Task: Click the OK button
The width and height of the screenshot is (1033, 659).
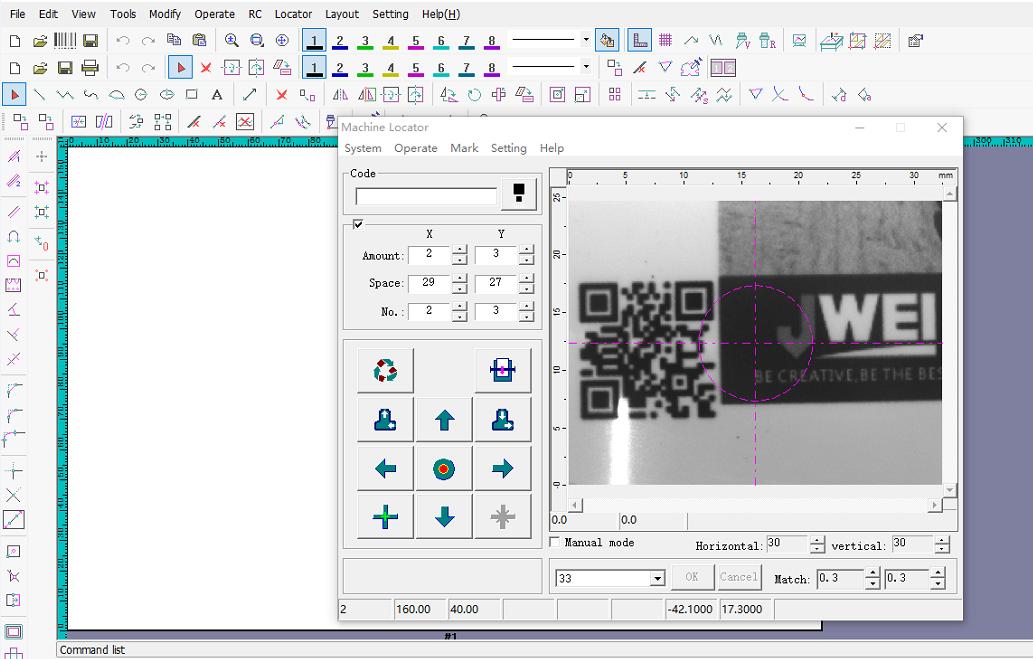Action: (692, 577)
